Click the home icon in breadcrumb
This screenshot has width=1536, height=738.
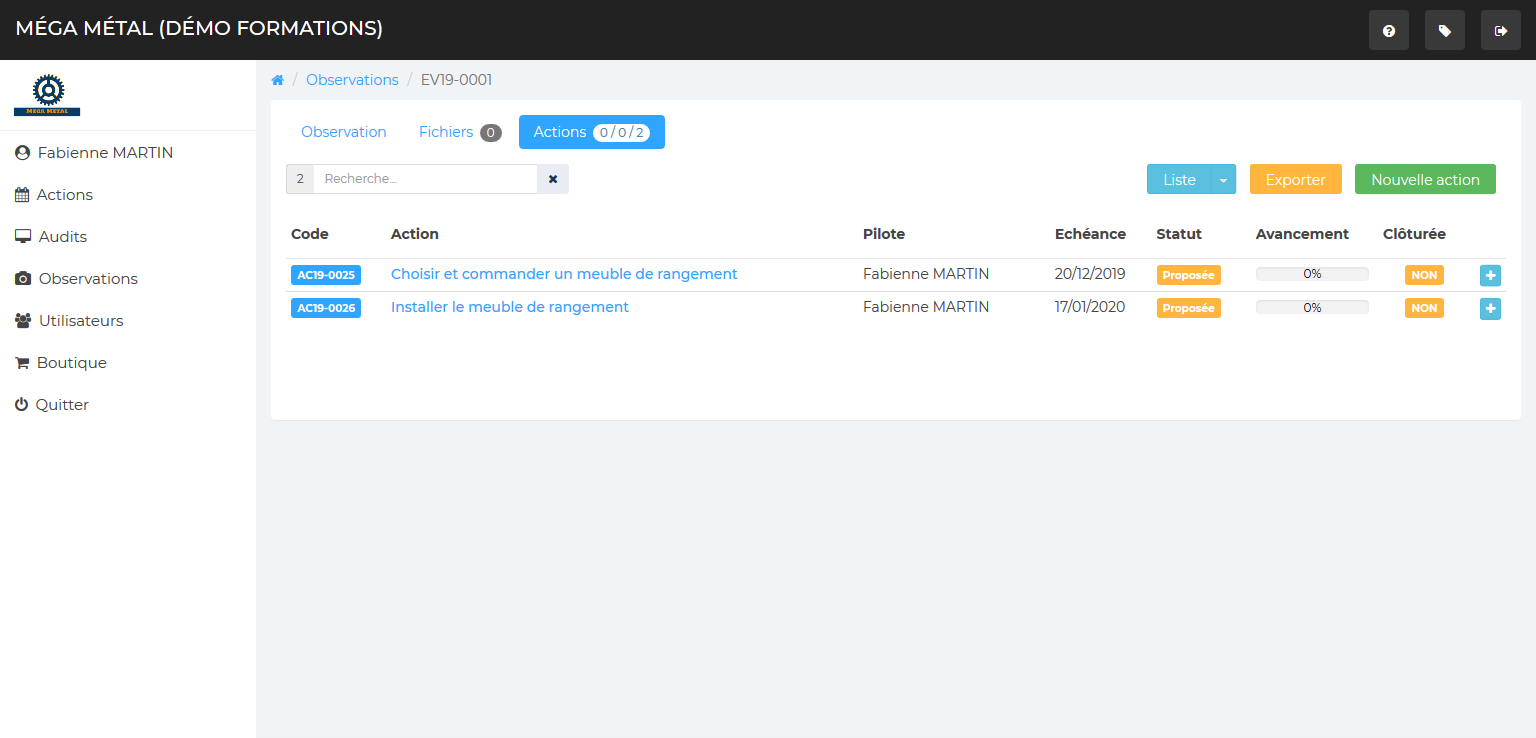click(278, 80)
